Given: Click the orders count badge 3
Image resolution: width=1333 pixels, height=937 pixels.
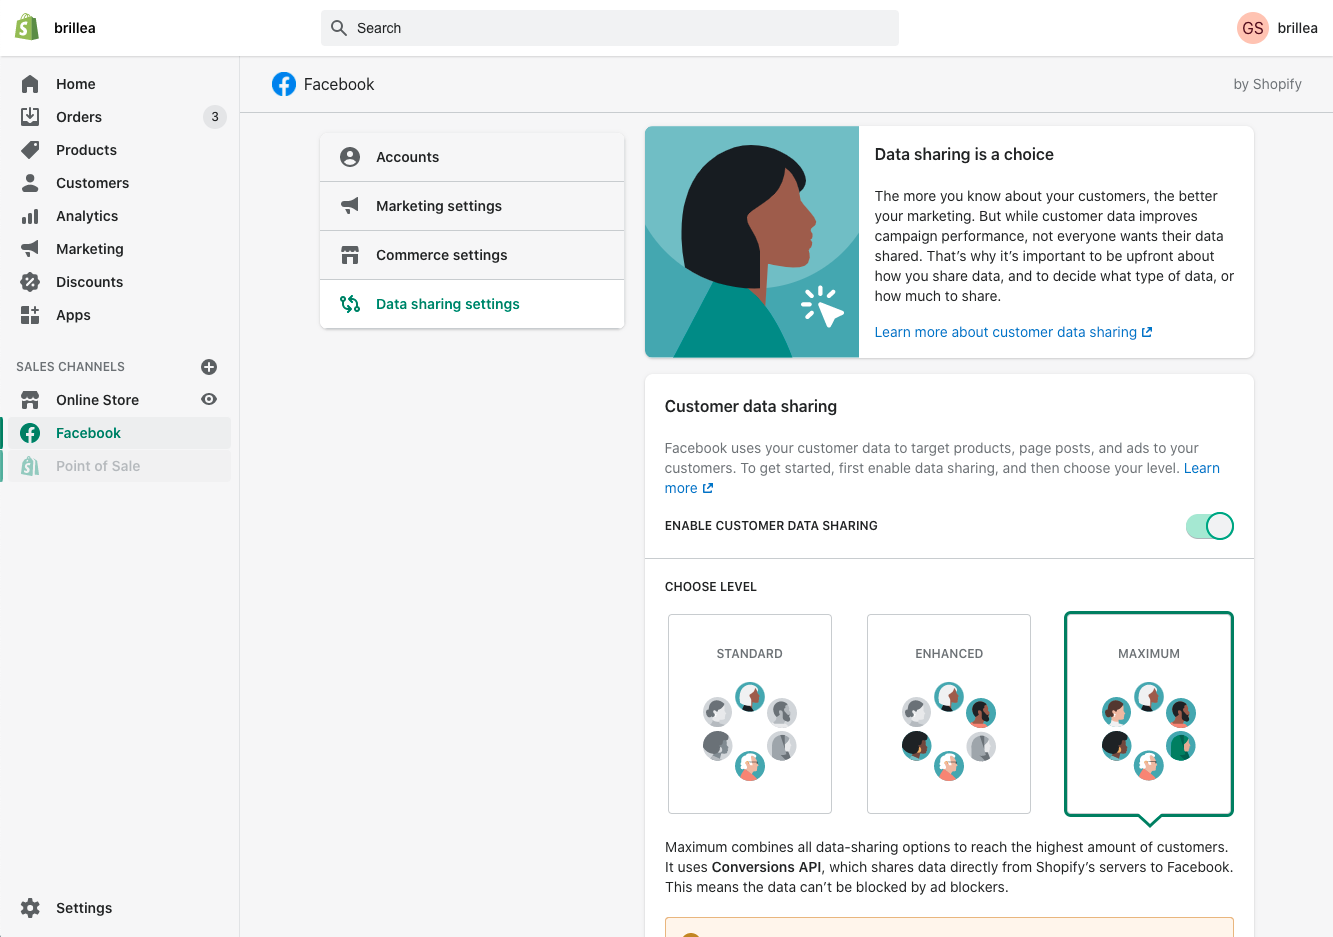Looking at the screenshot, I should 215,117.
